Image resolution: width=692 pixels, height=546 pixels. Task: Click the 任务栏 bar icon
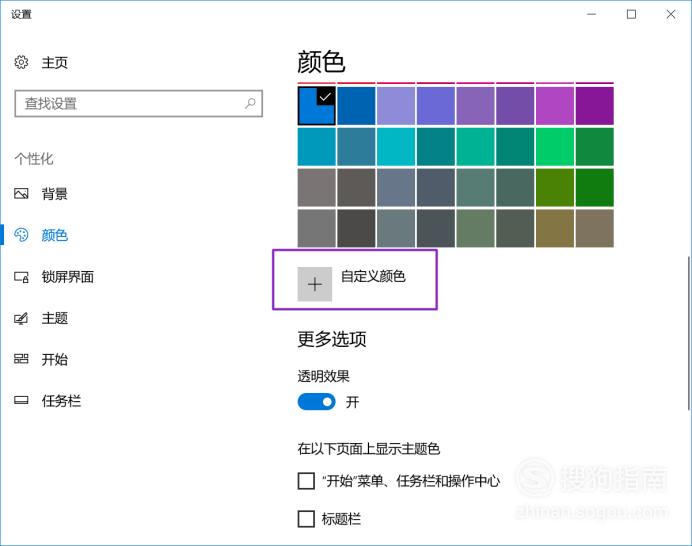[21, 400]
